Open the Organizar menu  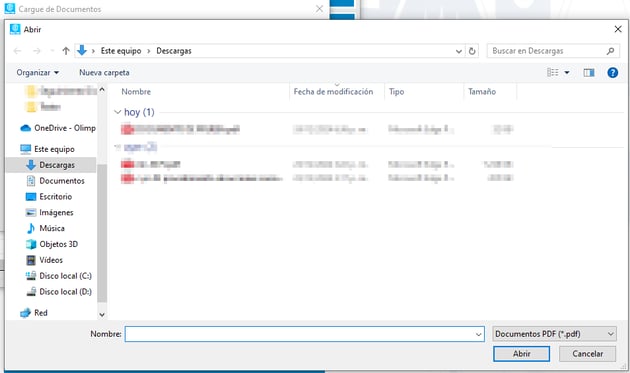pyautogui.click(x=37, y=73)
